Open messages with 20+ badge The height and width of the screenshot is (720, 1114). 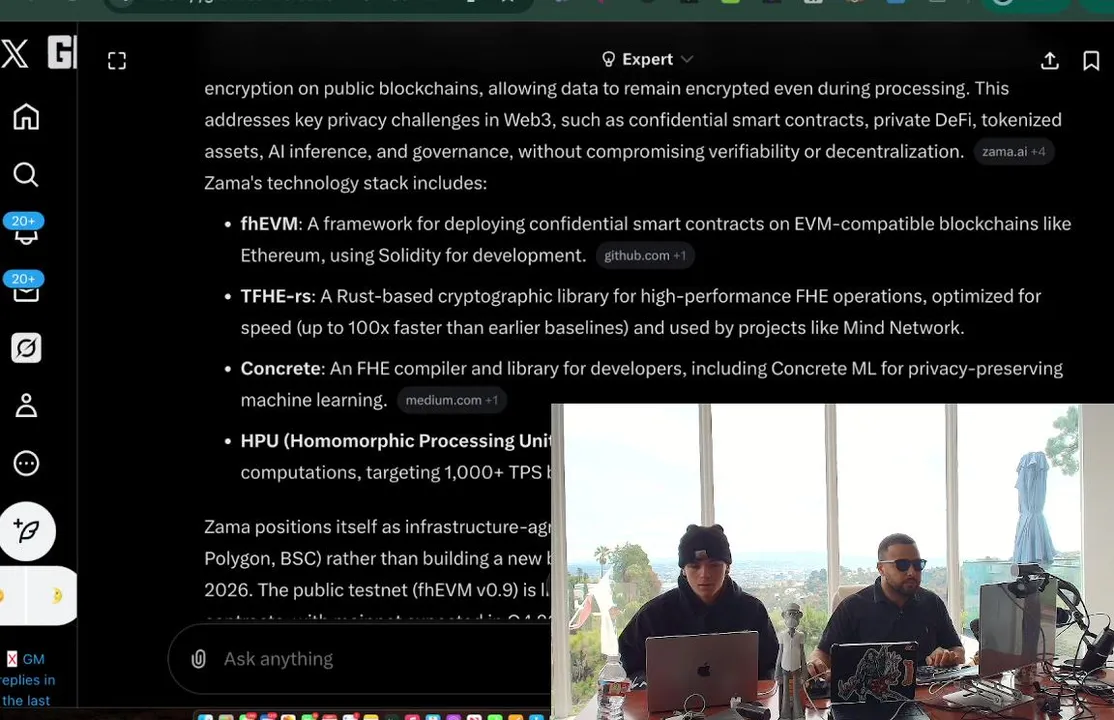click(x=24, y=286)
